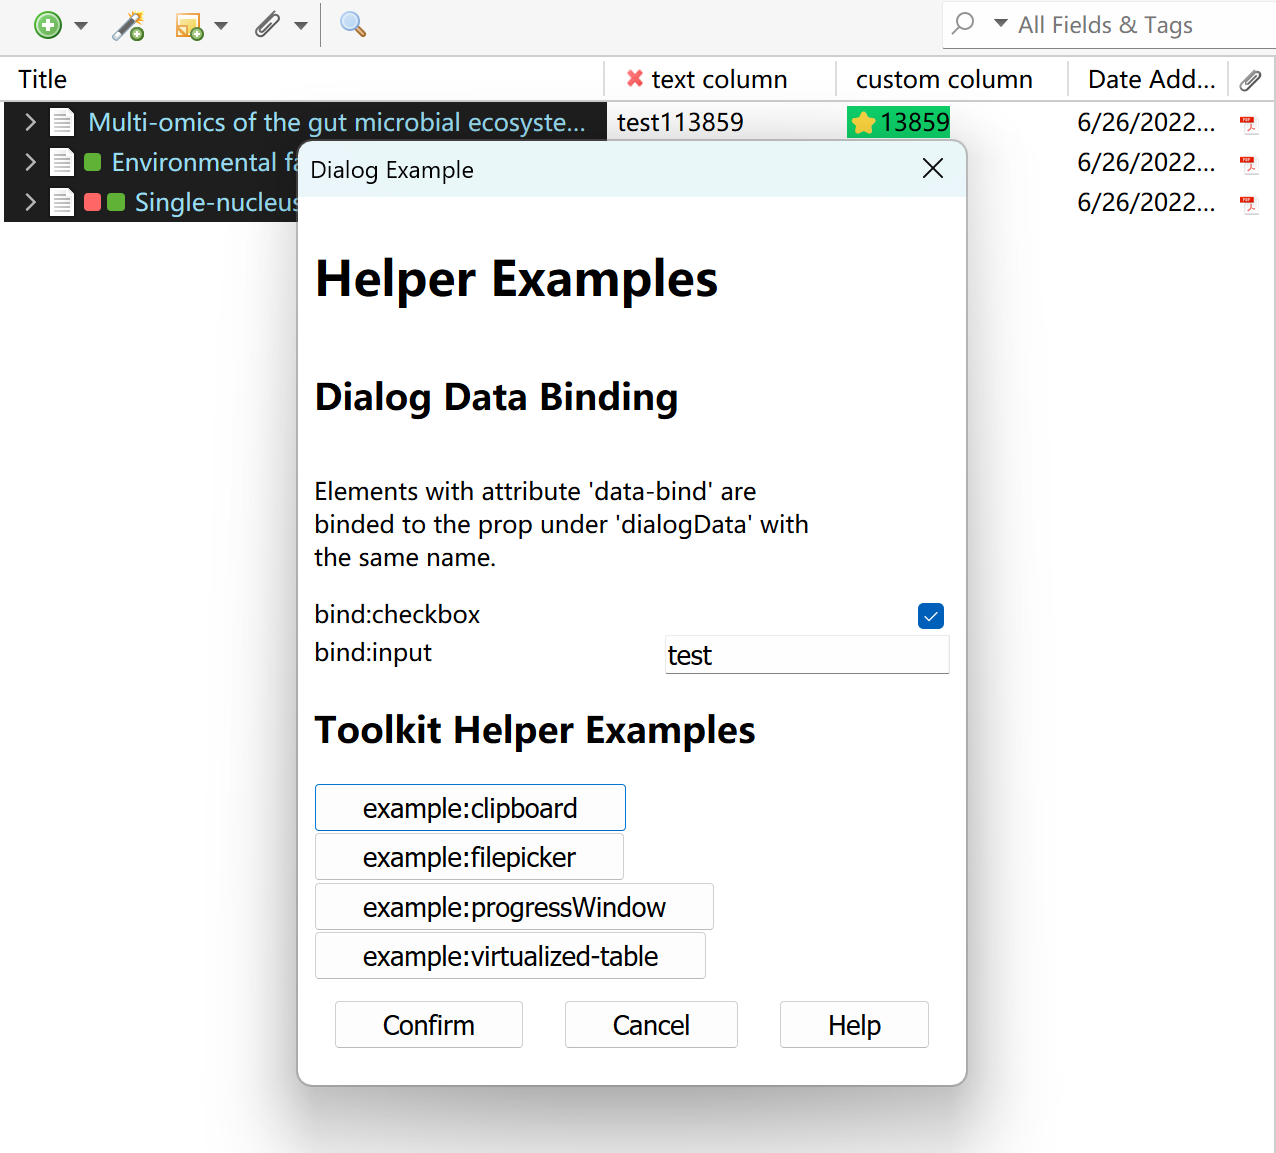
Task: Click the PDF icon in the second row
Action: pos(1248,164)
